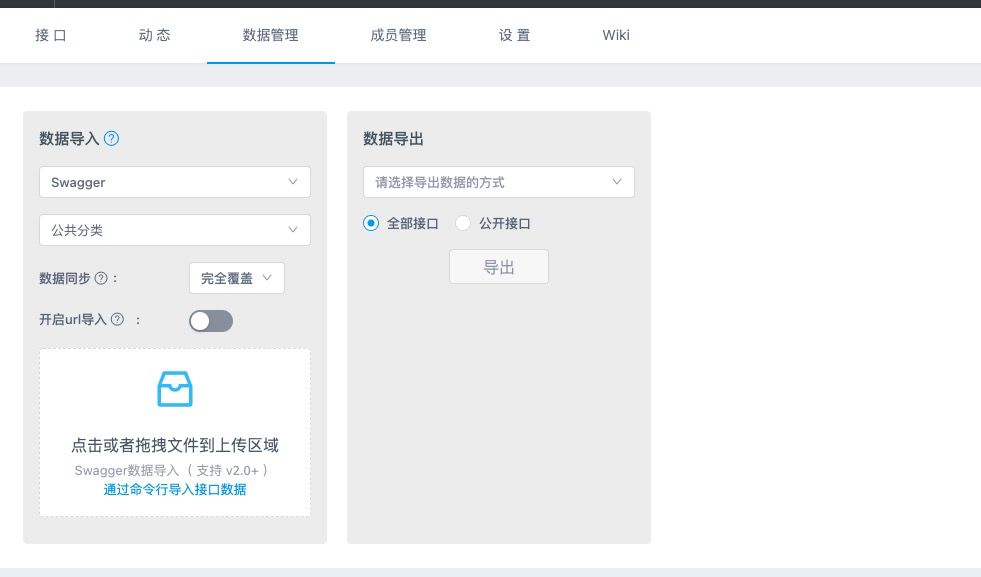The image size is (981, 577).
Task: Open the Swagger import type dropdown
Action: (x=175, y=182)
